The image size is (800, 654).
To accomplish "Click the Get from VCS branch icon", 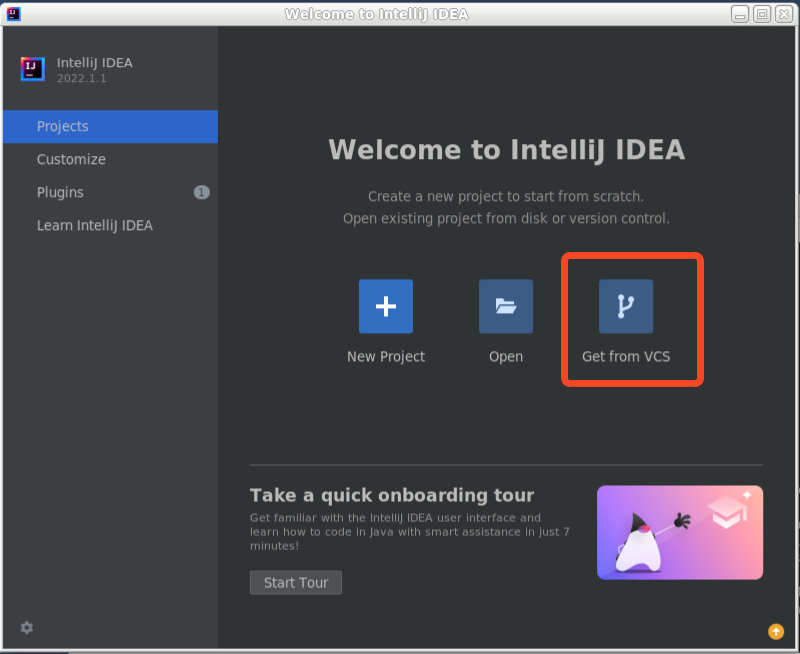I will [626, 306].
